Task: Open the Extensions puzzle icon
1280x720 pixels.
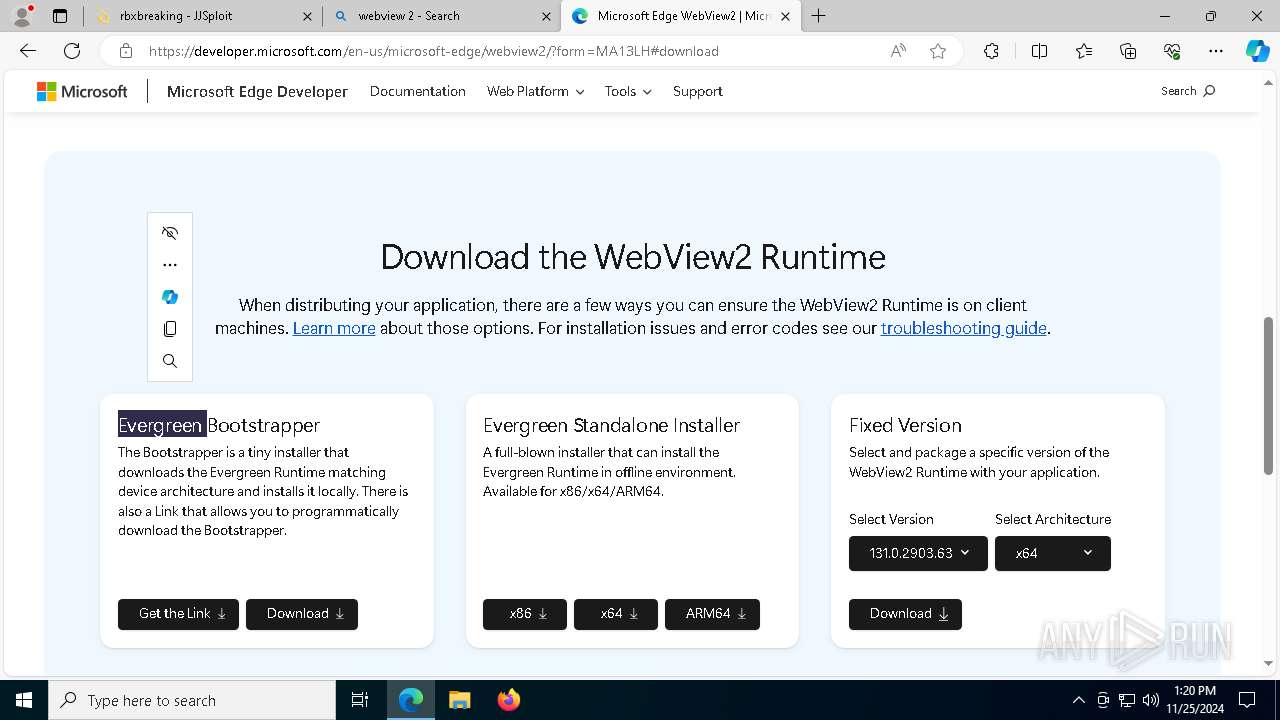Action: pyautogui.click(x=991, y=51)
